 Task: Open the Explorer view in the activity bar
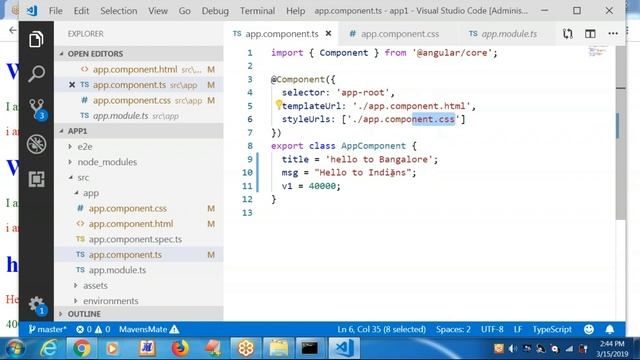click(36, 39)
